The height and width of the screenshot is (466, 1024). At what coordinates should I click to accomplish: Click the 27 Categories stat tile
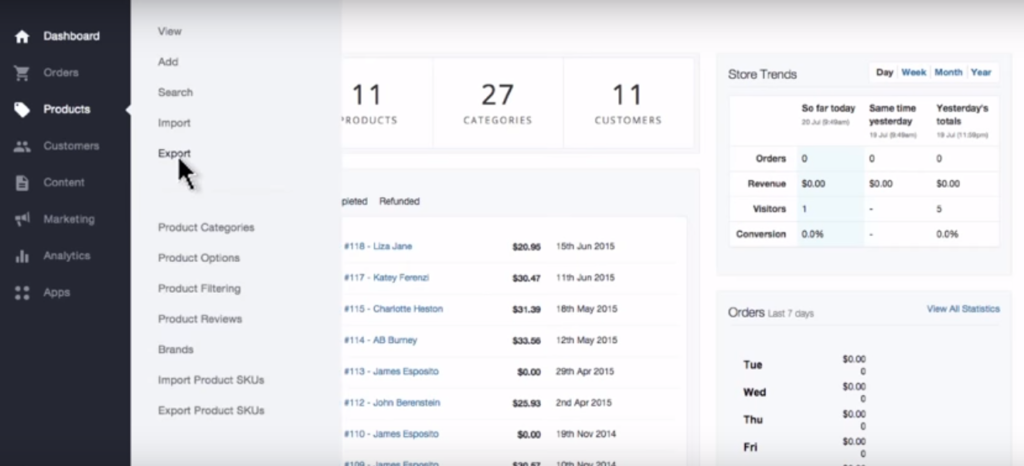coord(498,103)
